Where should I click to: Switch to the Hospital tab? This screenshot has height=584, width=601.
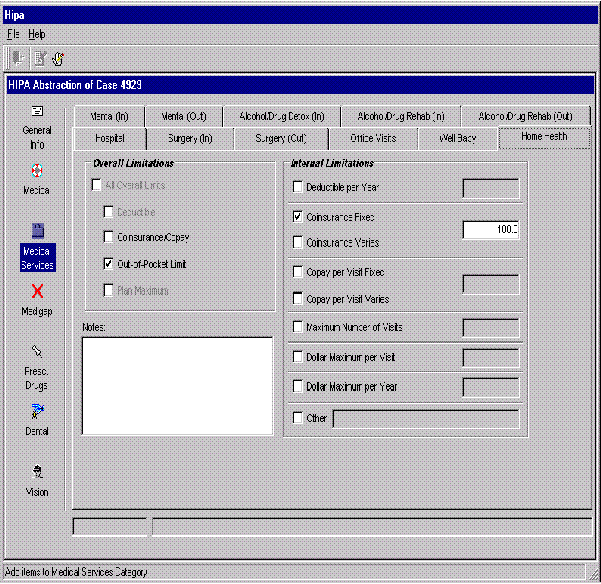click(109, 138)
